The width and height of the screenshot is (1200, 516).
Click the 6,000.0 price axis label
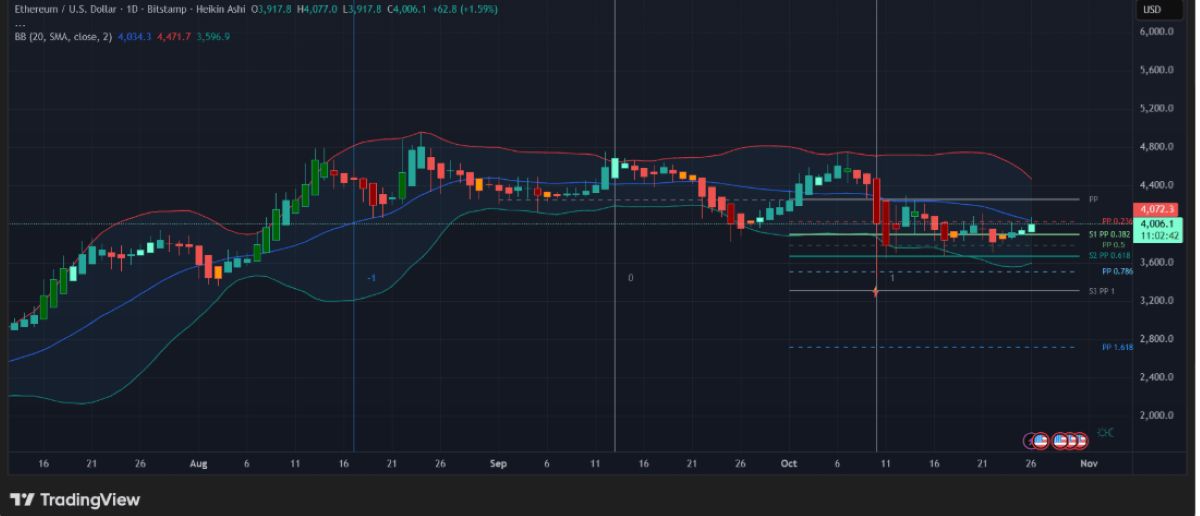pos(1156,32)
